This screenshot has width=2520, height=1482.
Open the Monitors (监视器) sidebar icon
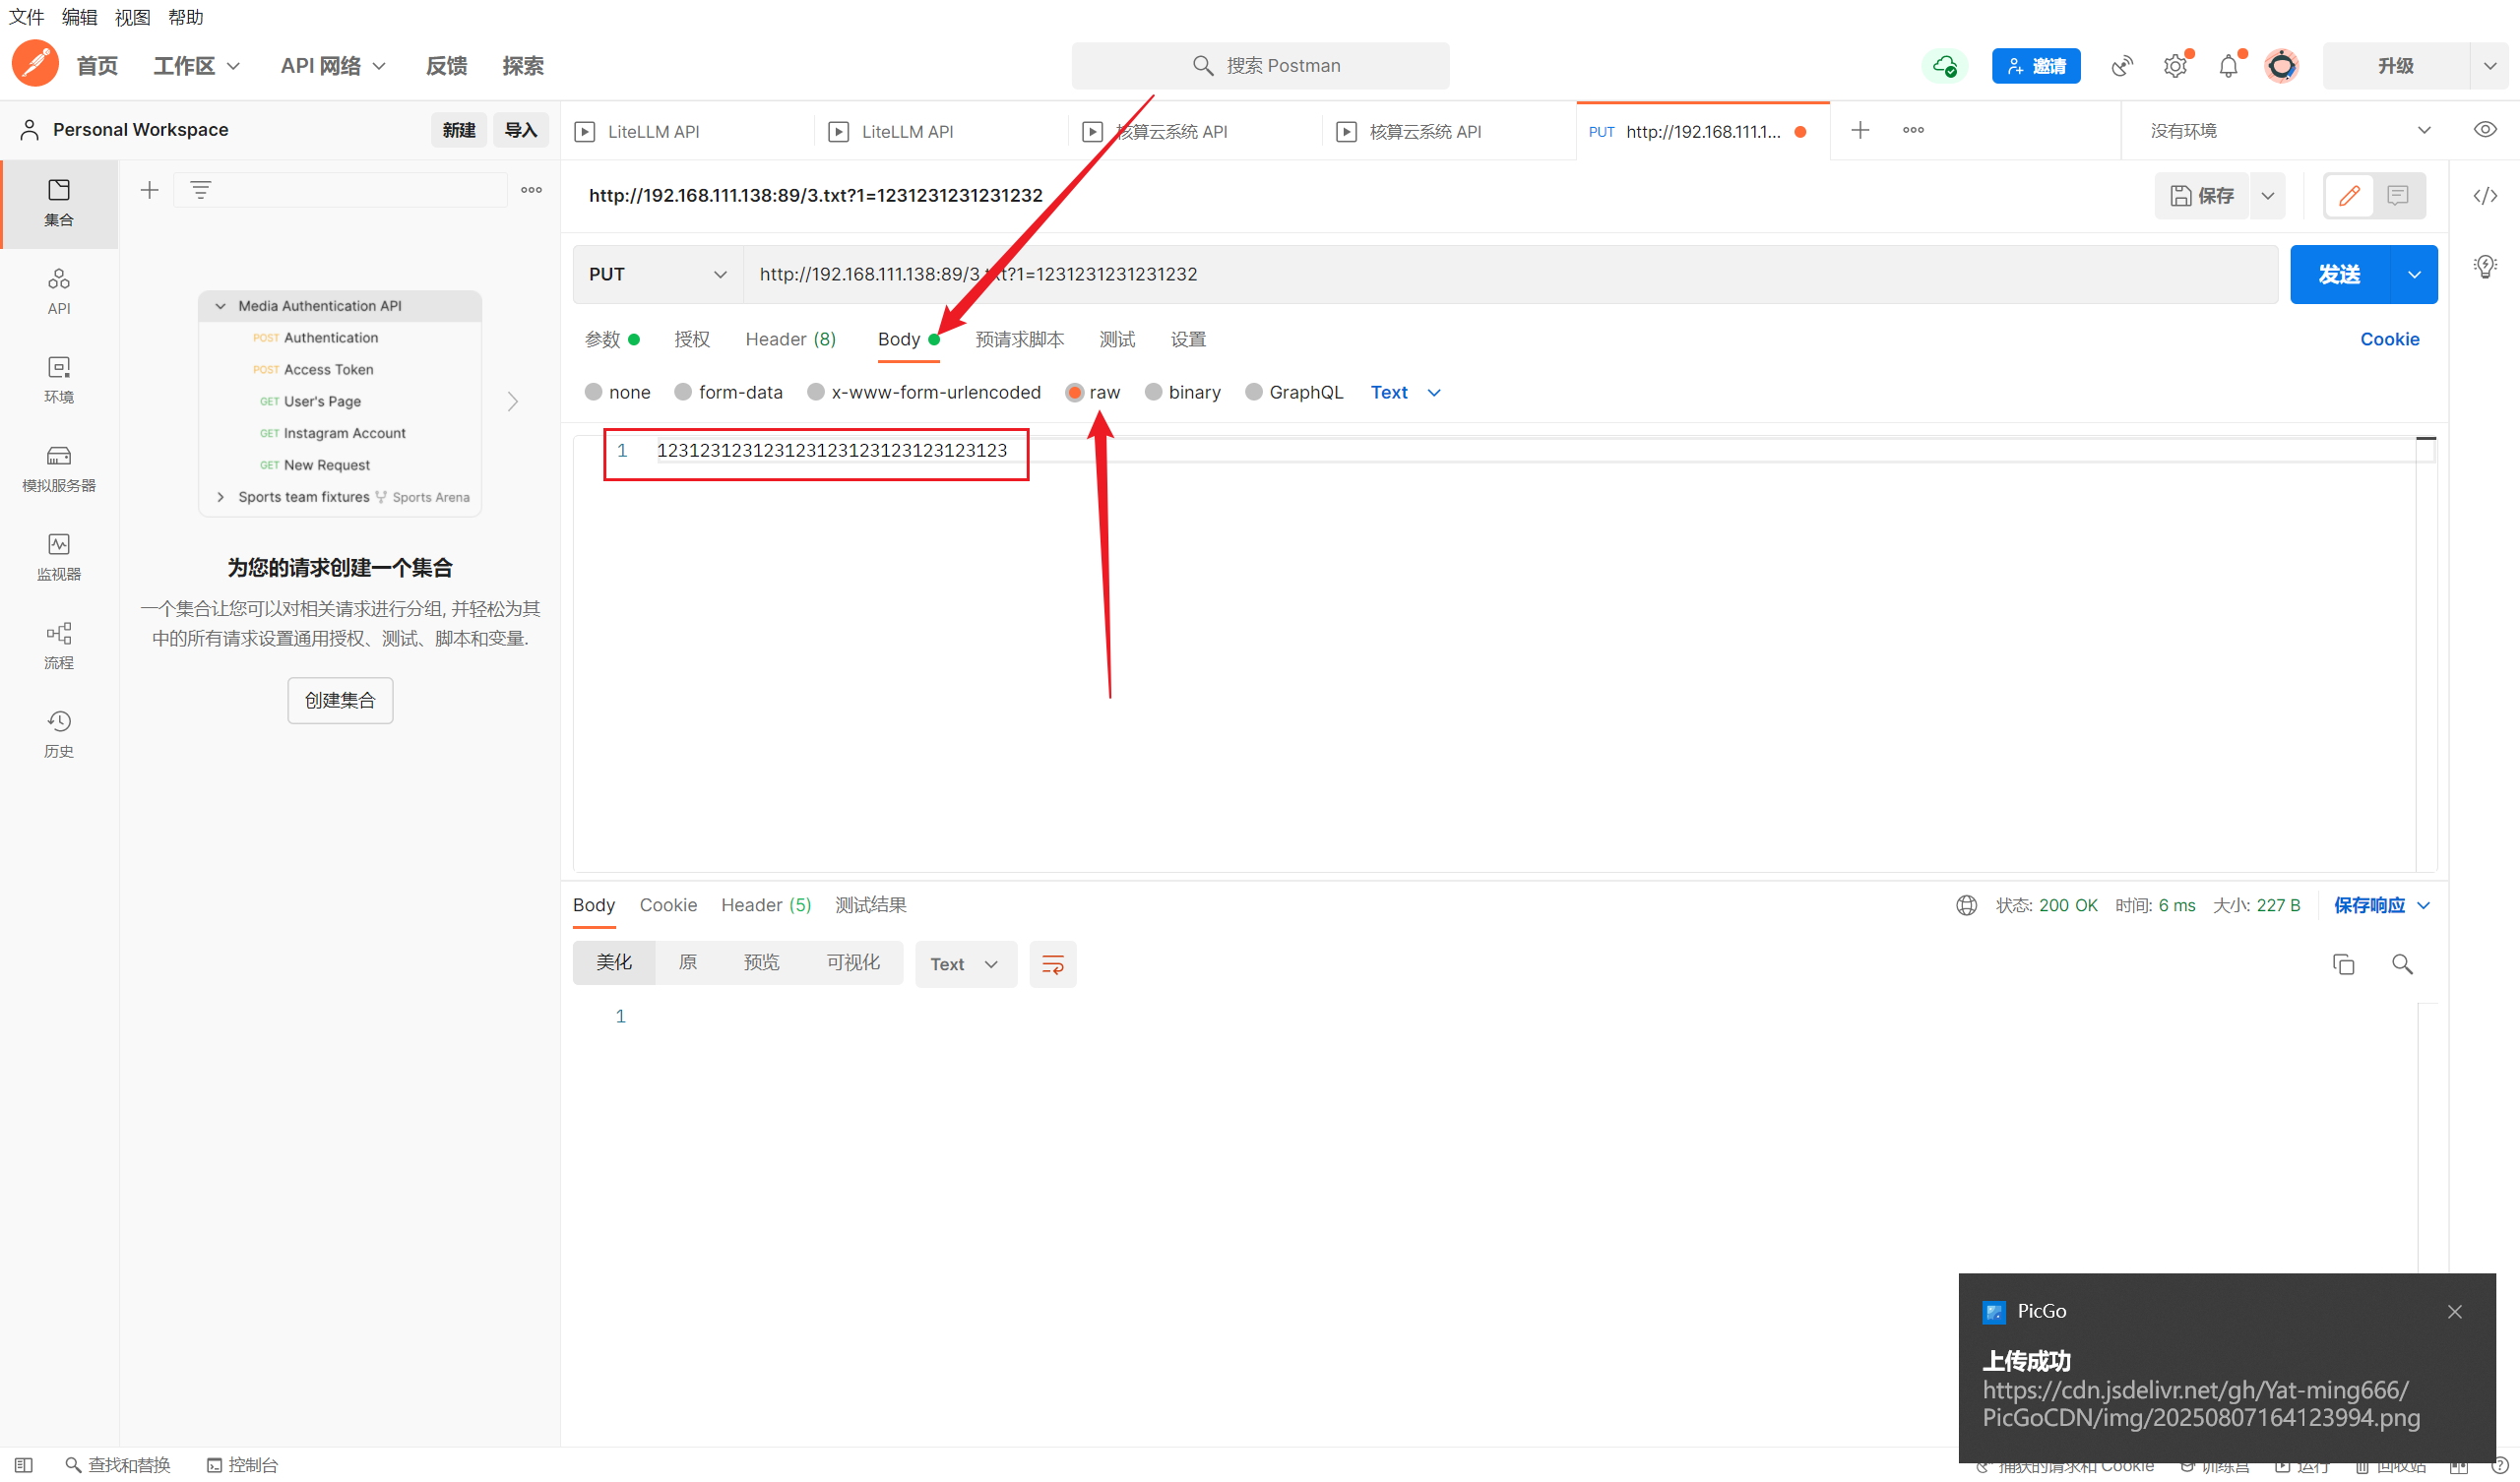point(58,556)
